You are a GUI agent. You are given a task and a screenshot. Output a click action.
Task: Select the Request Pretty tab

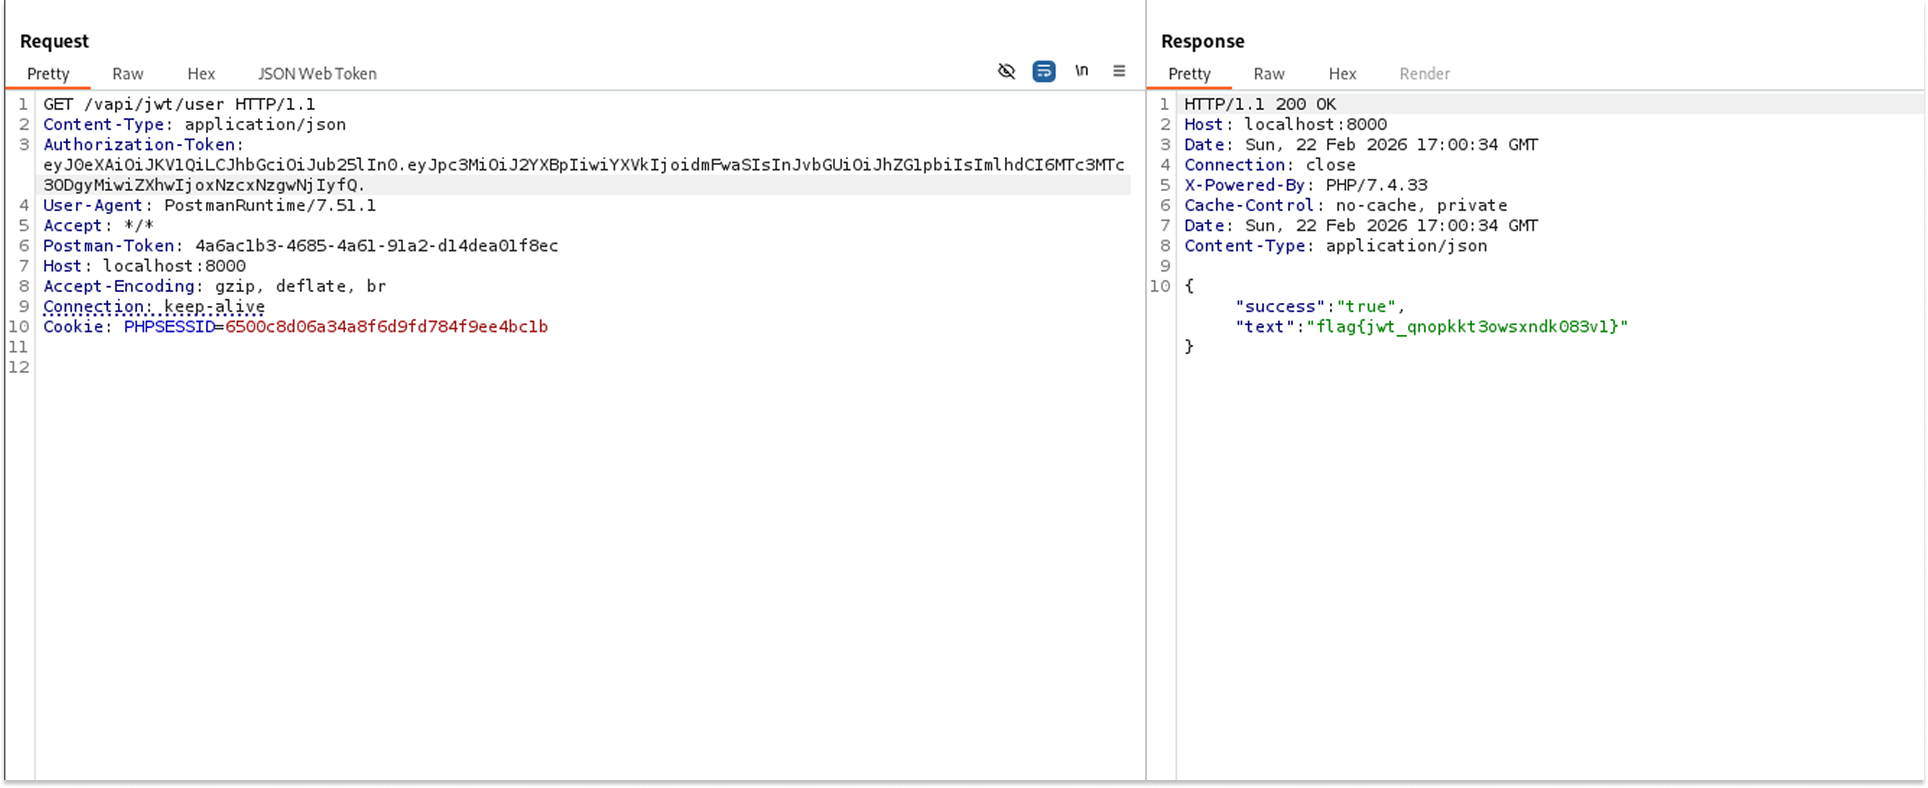click(x=48, y=74)
